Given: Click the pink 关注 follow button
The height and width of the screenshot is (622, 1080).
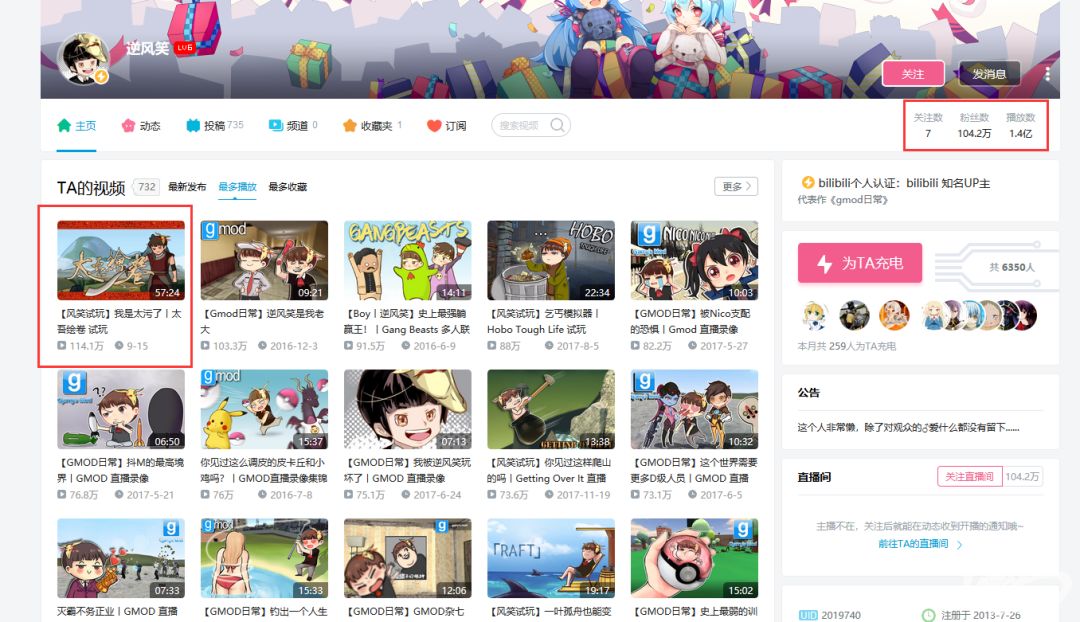Looking at the screenshot, I should coord(913,74).
